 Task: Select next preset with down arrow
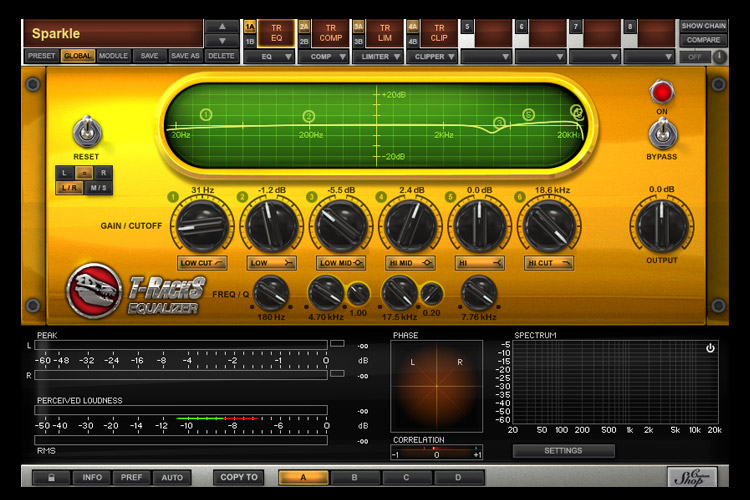tap(222, 41)
